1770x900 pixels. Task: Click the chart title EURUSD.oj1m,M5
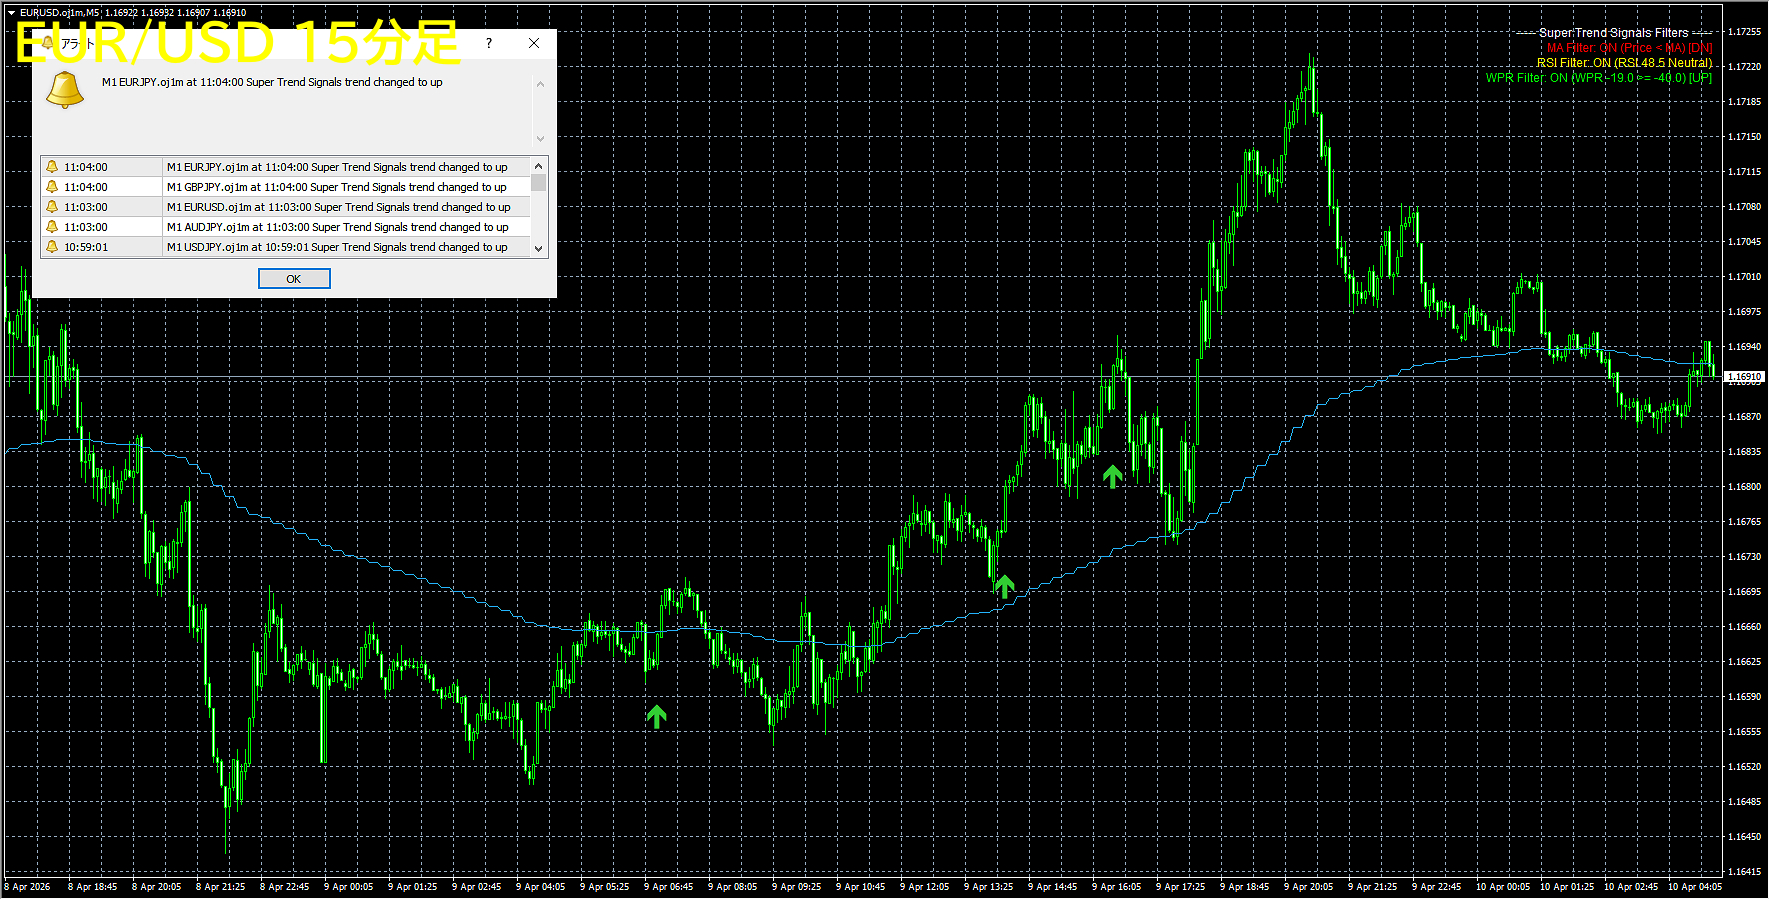pos(59,13)
